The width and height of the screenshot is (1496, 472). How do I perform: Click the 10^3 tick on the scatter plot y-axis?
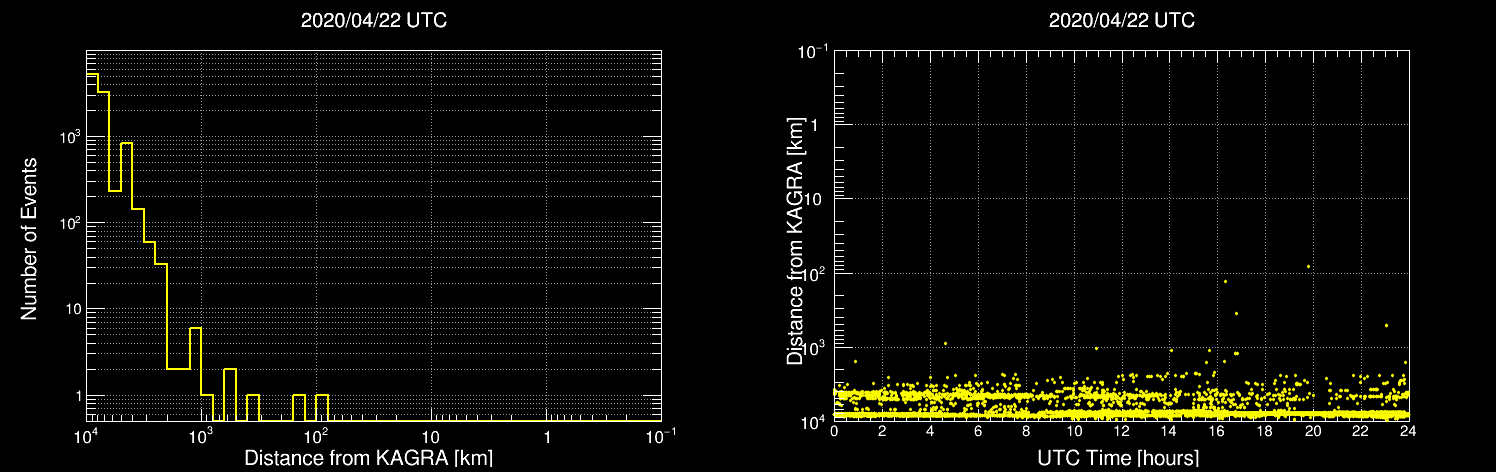pyautogui.click(x=815, y=347)
